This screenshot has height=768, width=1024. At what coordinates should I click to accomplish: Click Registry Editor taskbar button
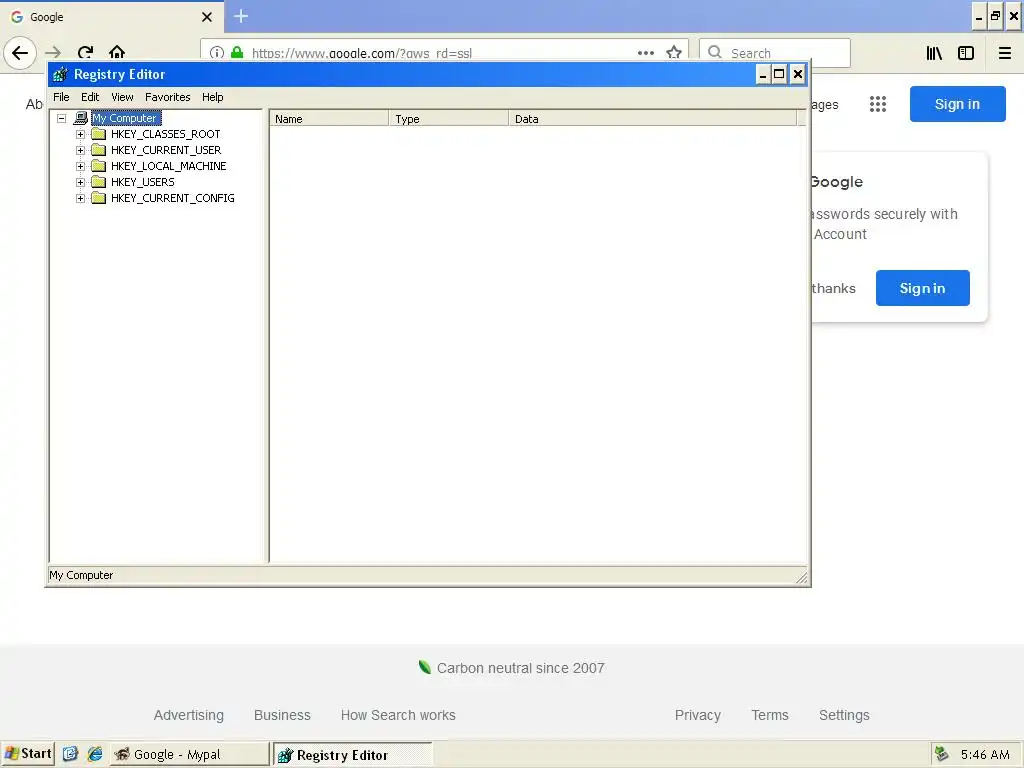pyautogui.click(x=353, y=755)
